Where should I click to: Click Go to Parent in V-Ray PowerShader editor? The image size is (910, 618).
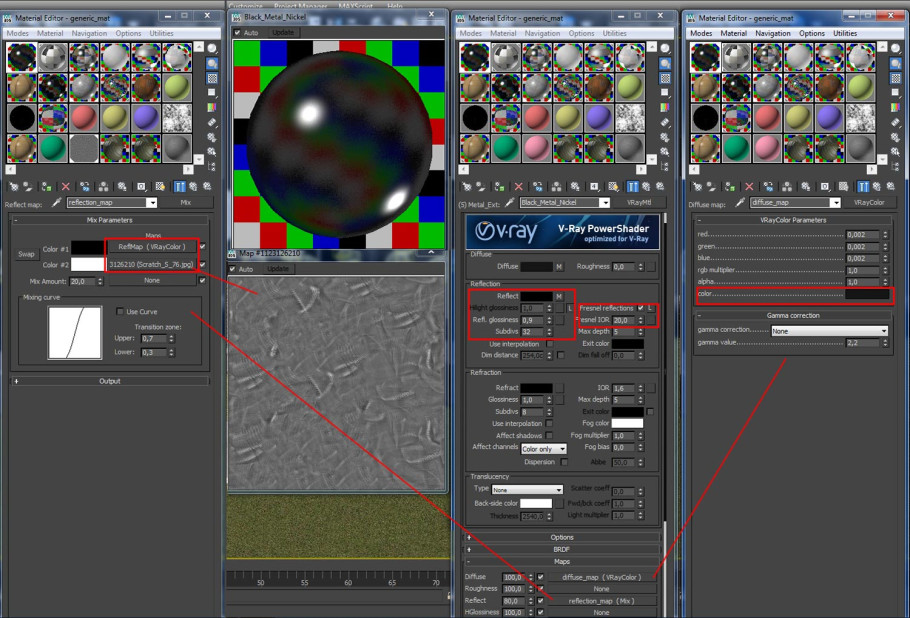(646, 187)
